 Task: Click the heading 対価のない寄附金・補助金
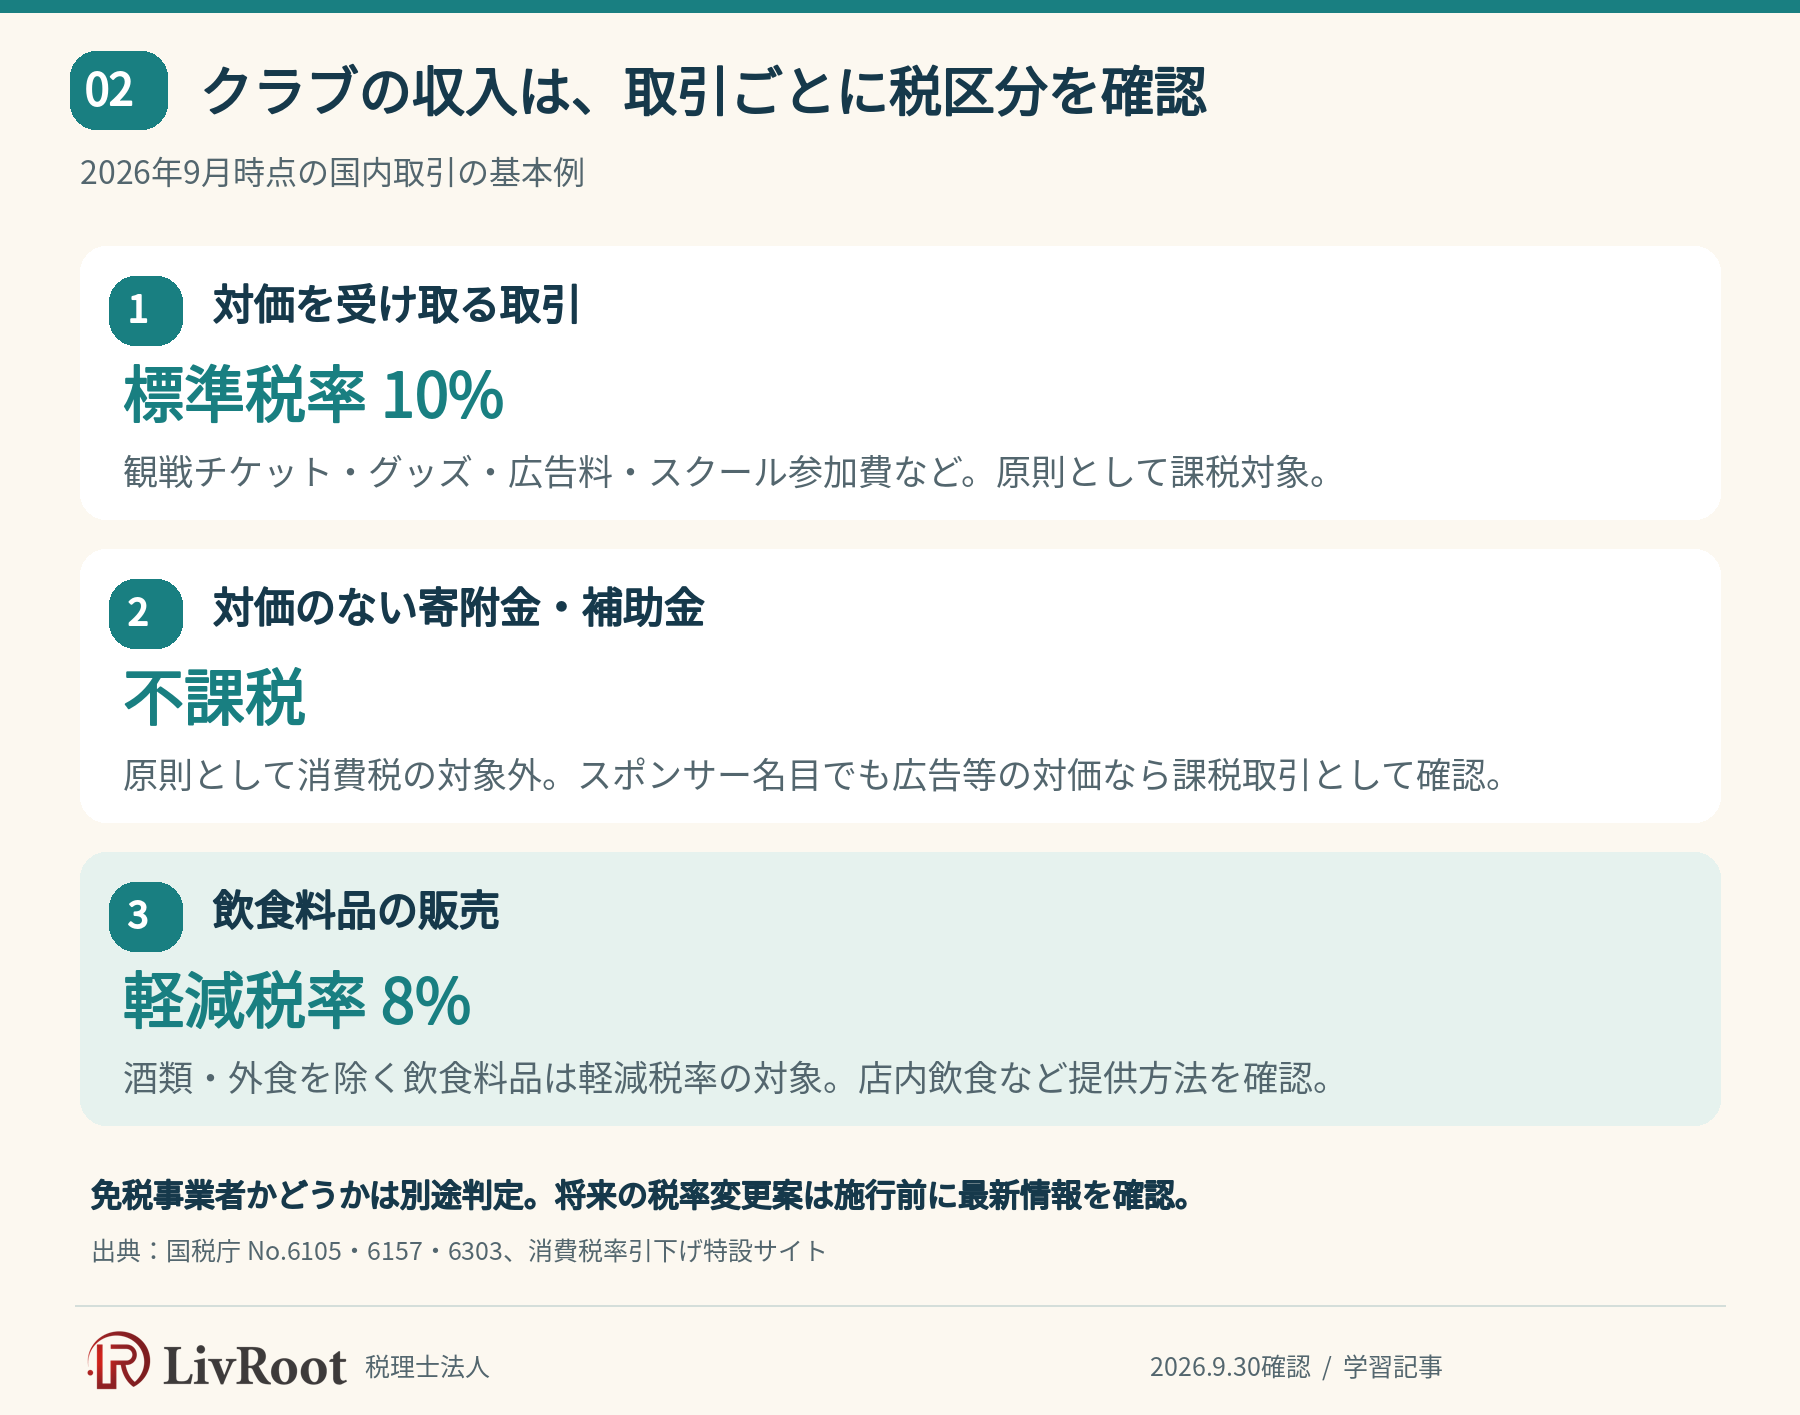[x=459, y=608]
